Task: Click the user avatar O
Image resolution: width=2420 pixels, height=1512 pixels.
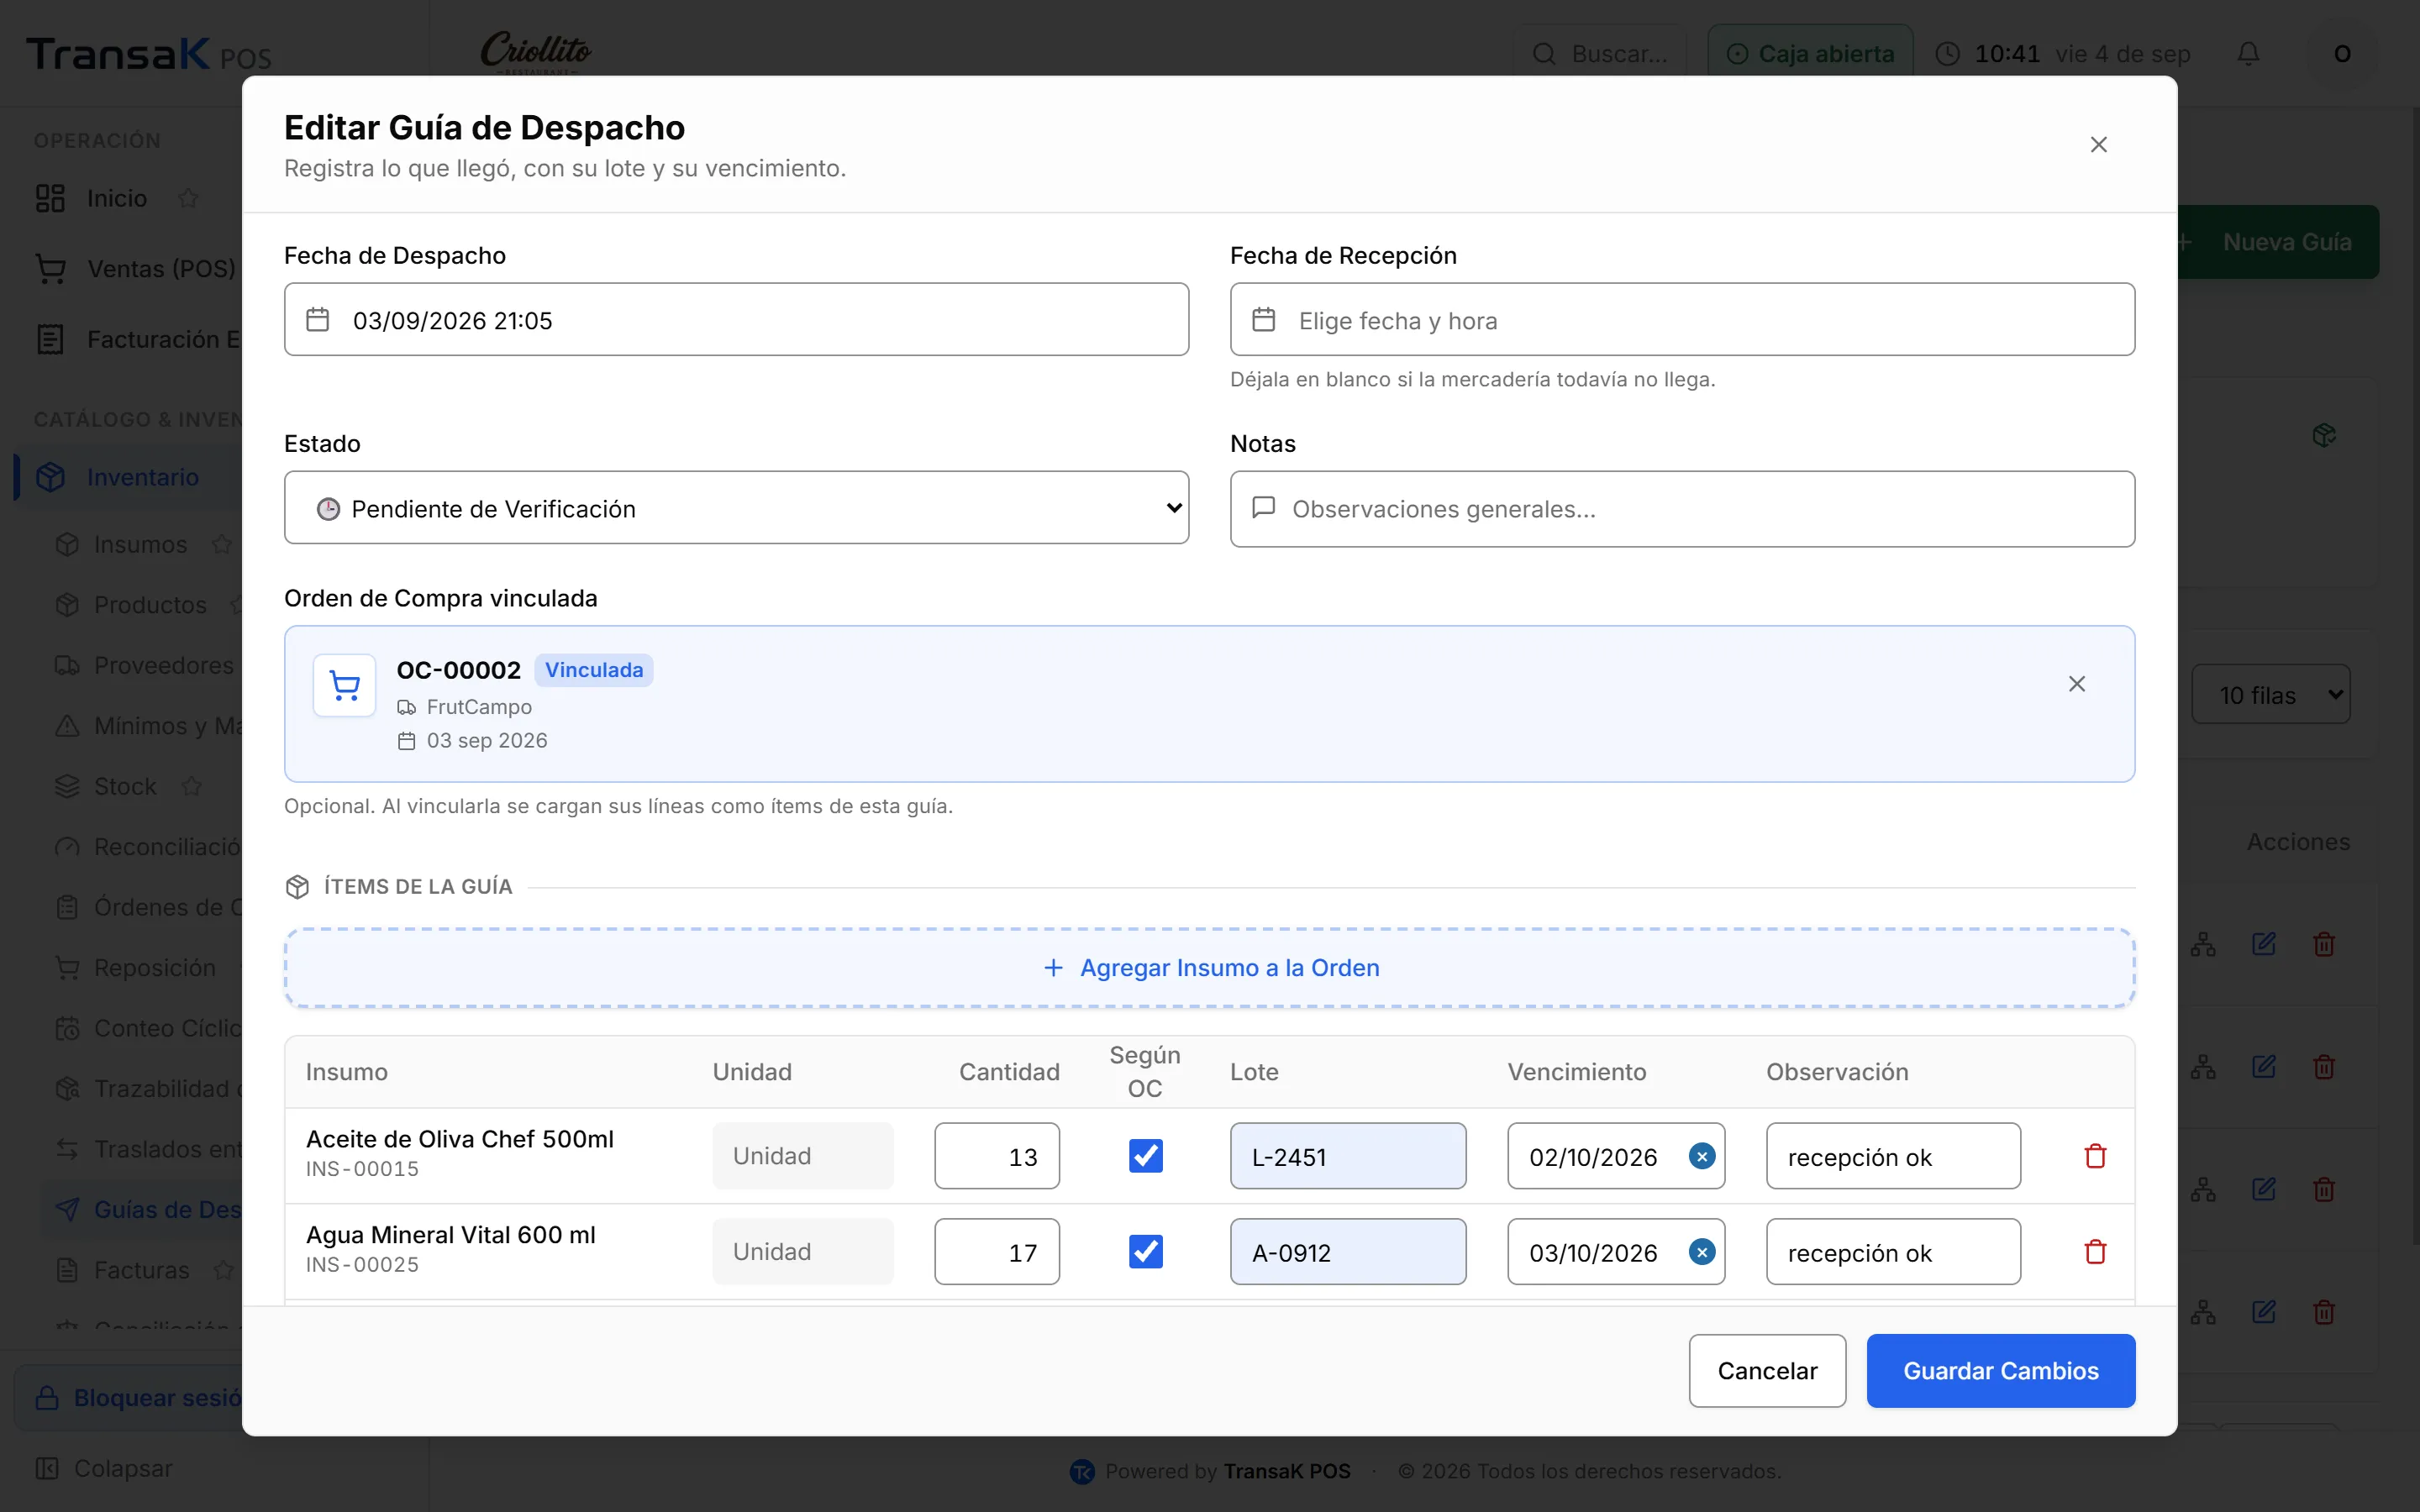Action: 2342,54
